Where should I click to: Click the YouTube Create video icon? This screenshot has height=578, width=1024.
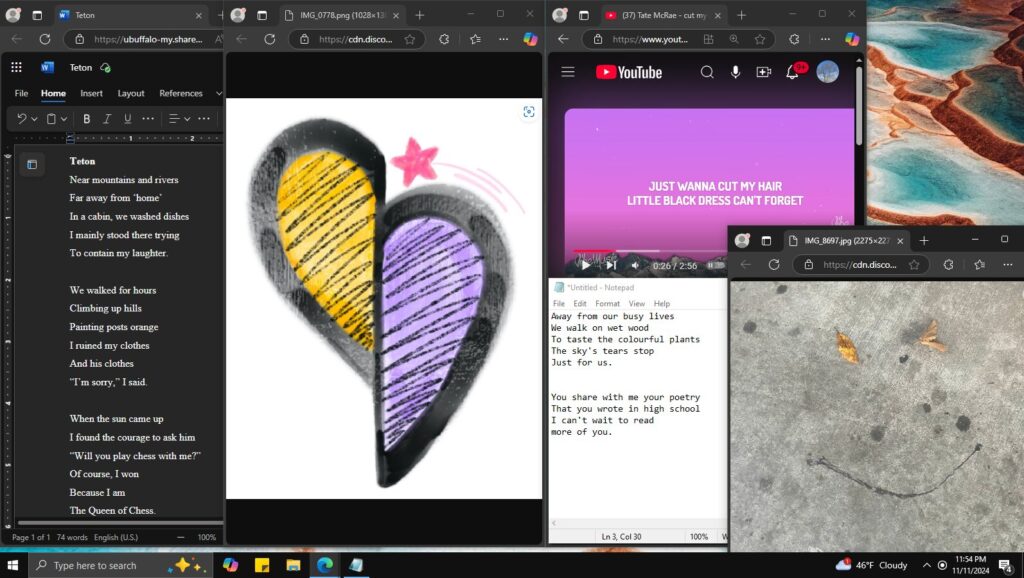[x=764, y=72]
